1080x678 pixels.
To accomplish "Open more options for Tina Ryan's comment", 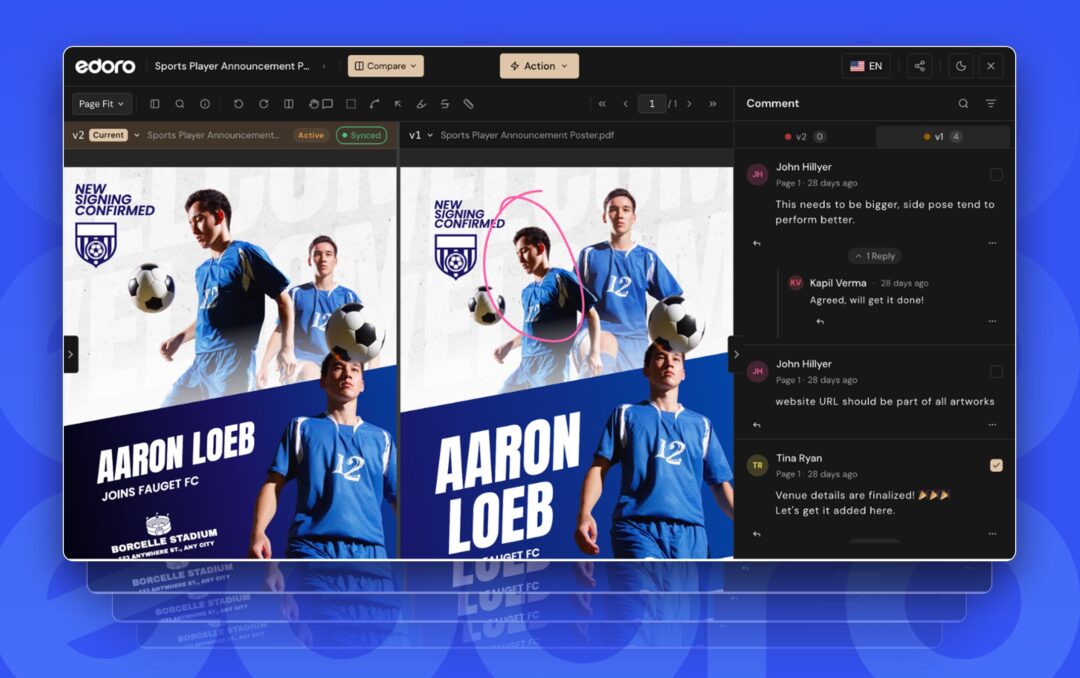I will point(992,534).
